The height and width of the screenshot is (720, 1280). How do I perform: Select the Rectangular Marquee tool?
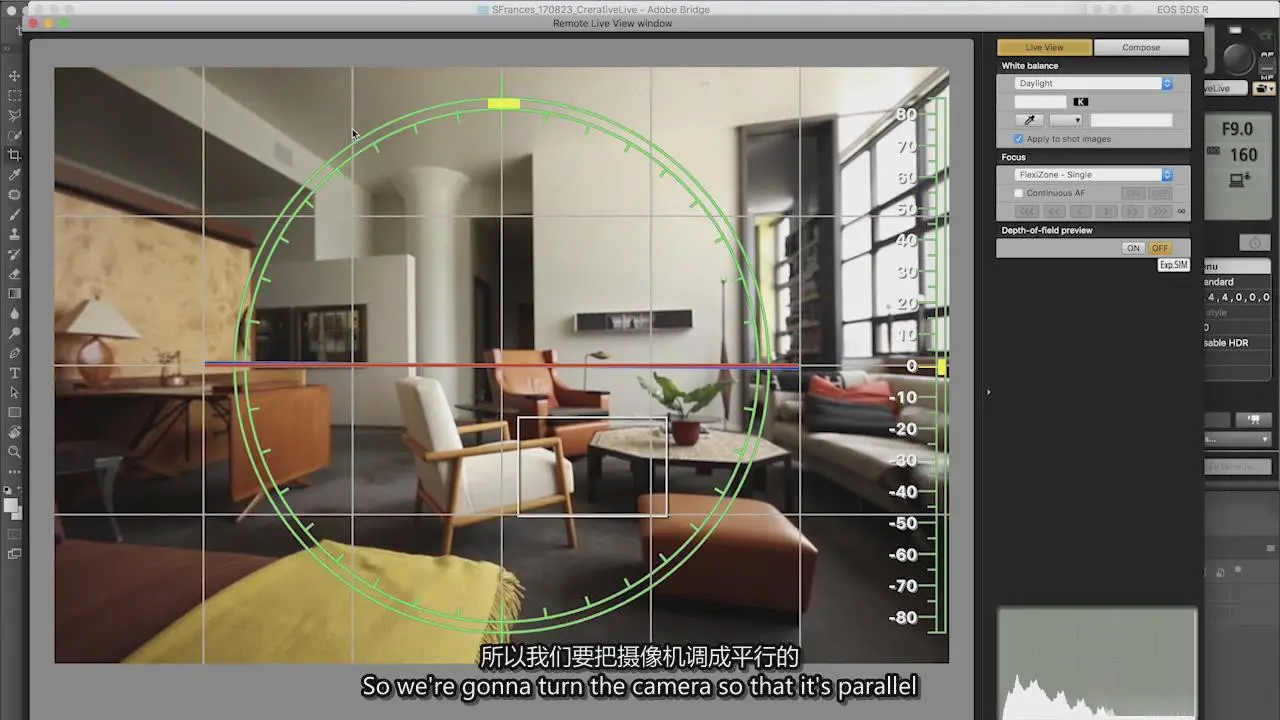point(14,96)
